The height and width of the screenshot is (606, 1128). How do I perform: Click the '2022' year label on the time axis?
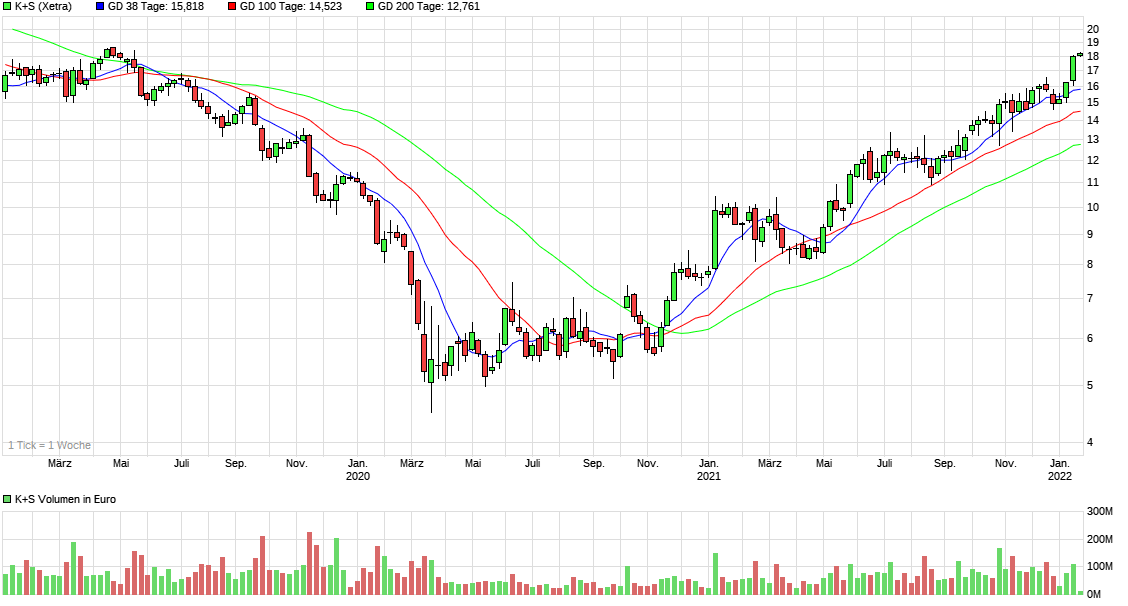[1060, 476]
